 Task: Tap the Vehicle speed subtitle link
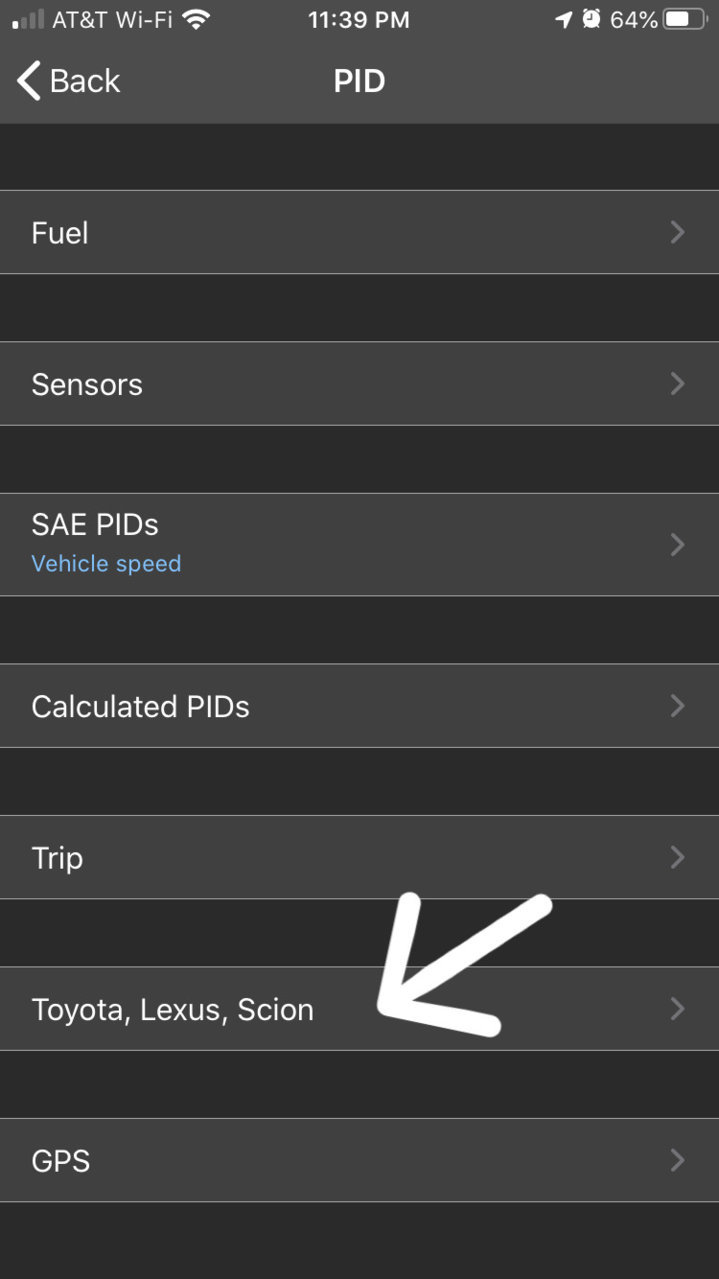pyautogui.click(x=106, y=564)
